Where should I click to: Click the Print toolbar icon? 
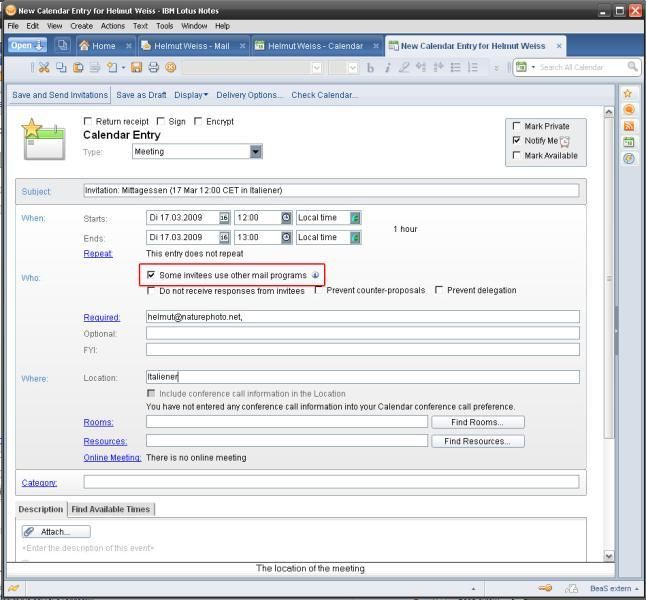[x=154, y=67]
